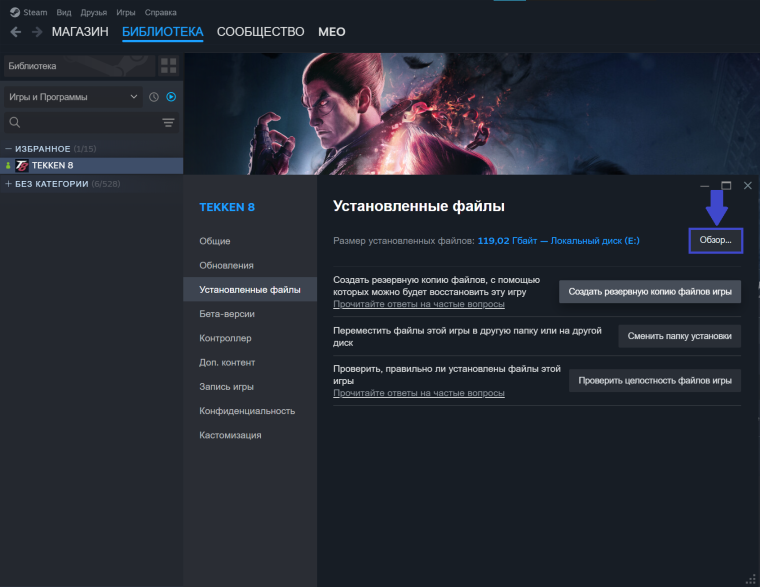Click the TEKKEN 8 properties title
This screenshot has width=760, height=587.
tap(227, 207)
